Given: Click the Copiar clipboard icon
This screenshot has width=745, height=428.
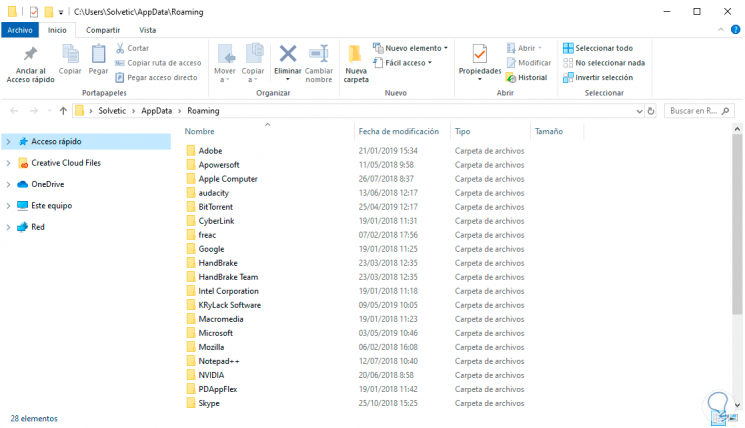Looking at the screenshot, I should point(70,55).
